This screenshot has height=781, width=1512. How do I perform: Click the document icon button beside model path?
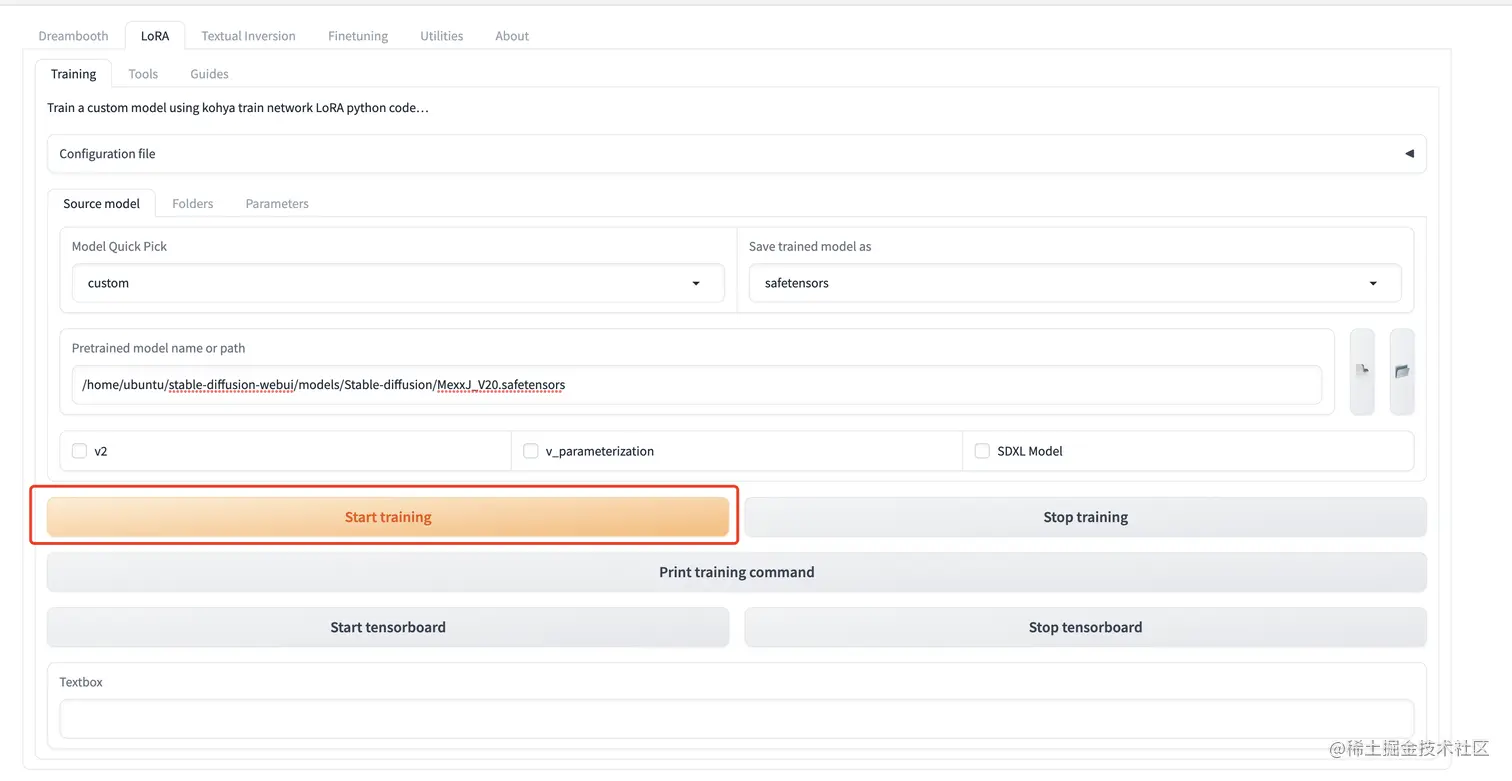[1362, 371]
